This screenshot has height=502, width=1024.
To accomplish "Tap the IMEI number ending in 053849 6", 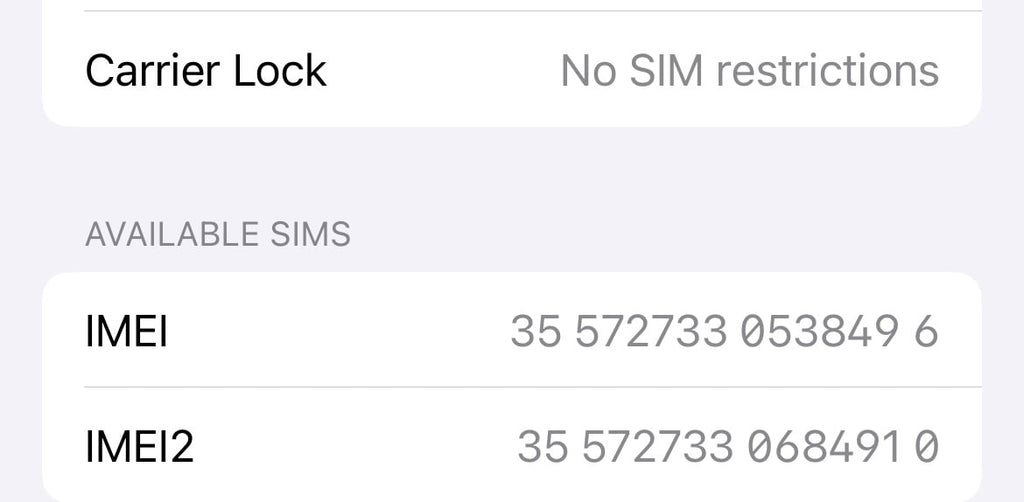I will (724, 331).
